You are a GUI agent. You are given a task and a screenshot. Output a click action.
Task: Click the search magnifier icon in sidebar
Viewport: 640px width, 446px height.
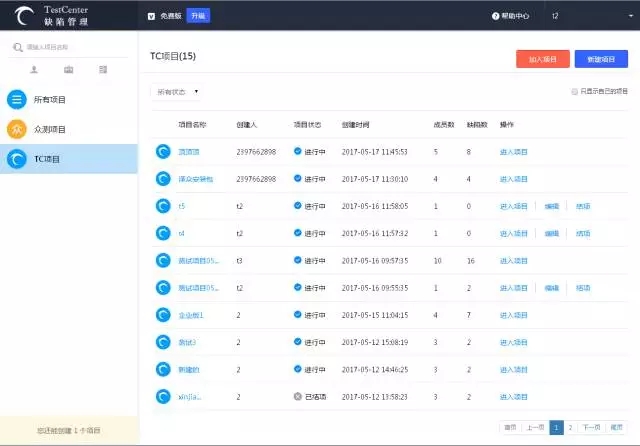18,47
